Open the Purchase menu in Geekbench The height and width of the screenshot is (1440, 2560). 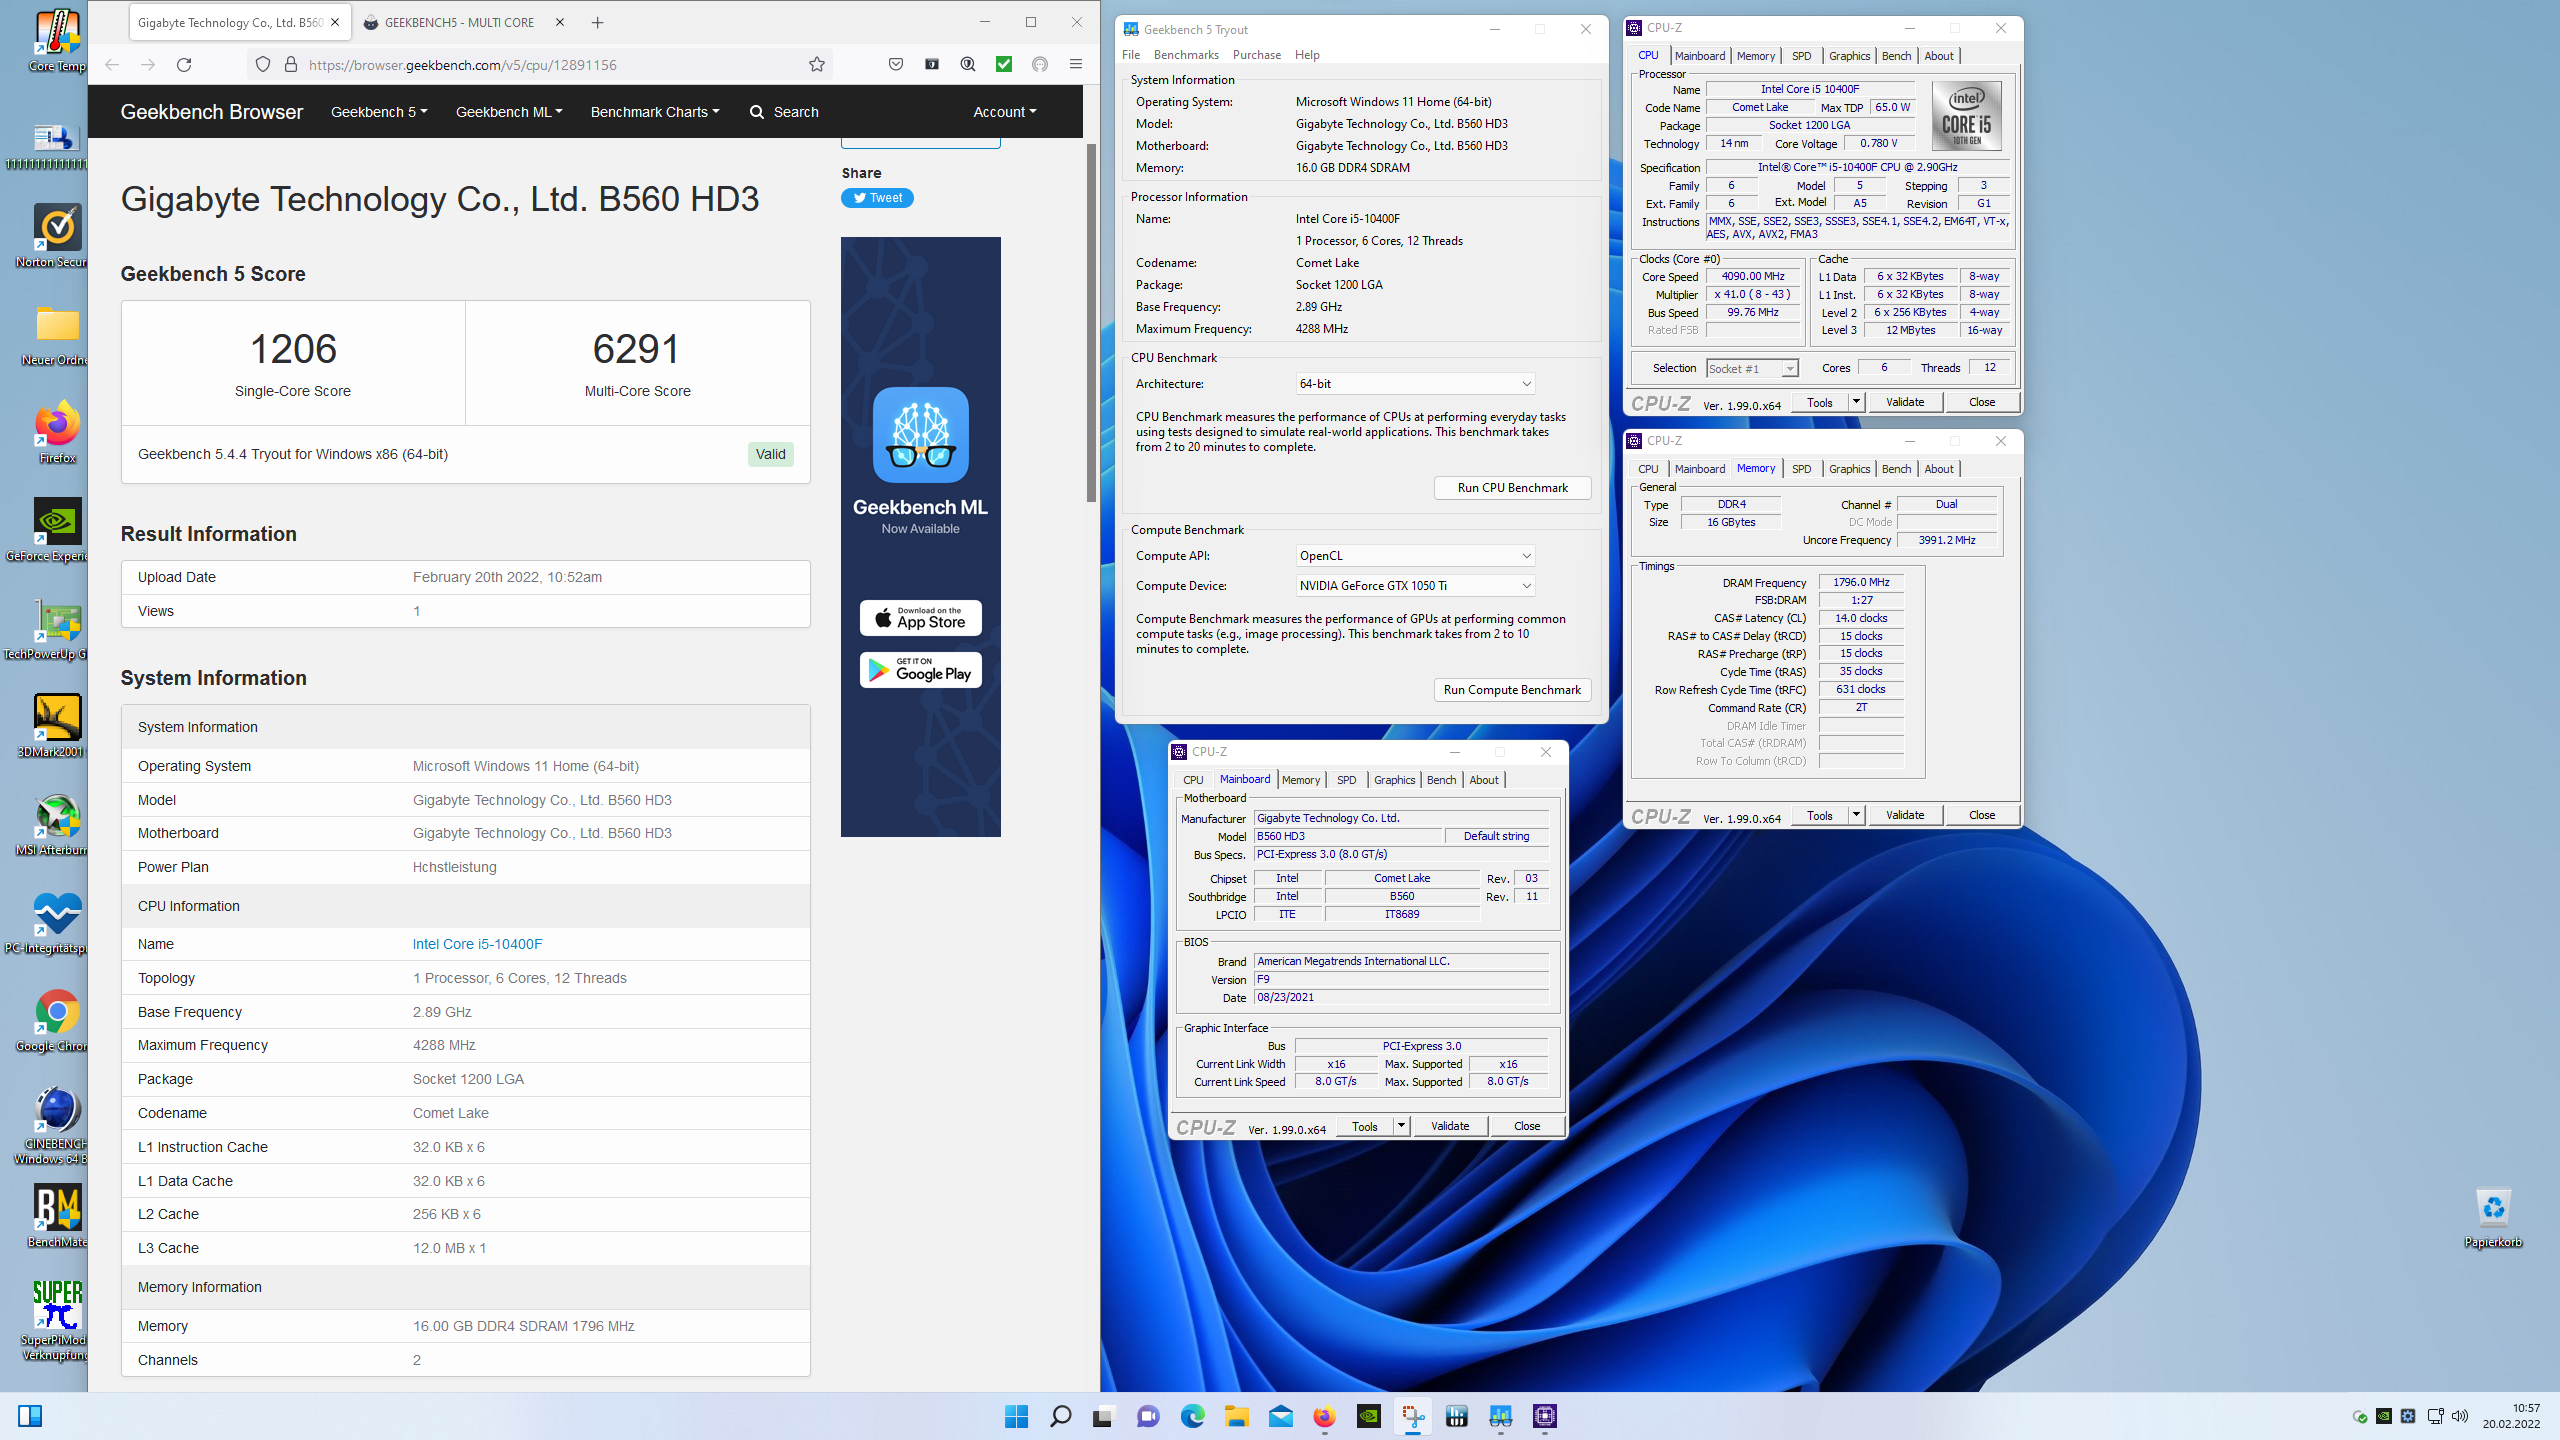coord(1256,55)
